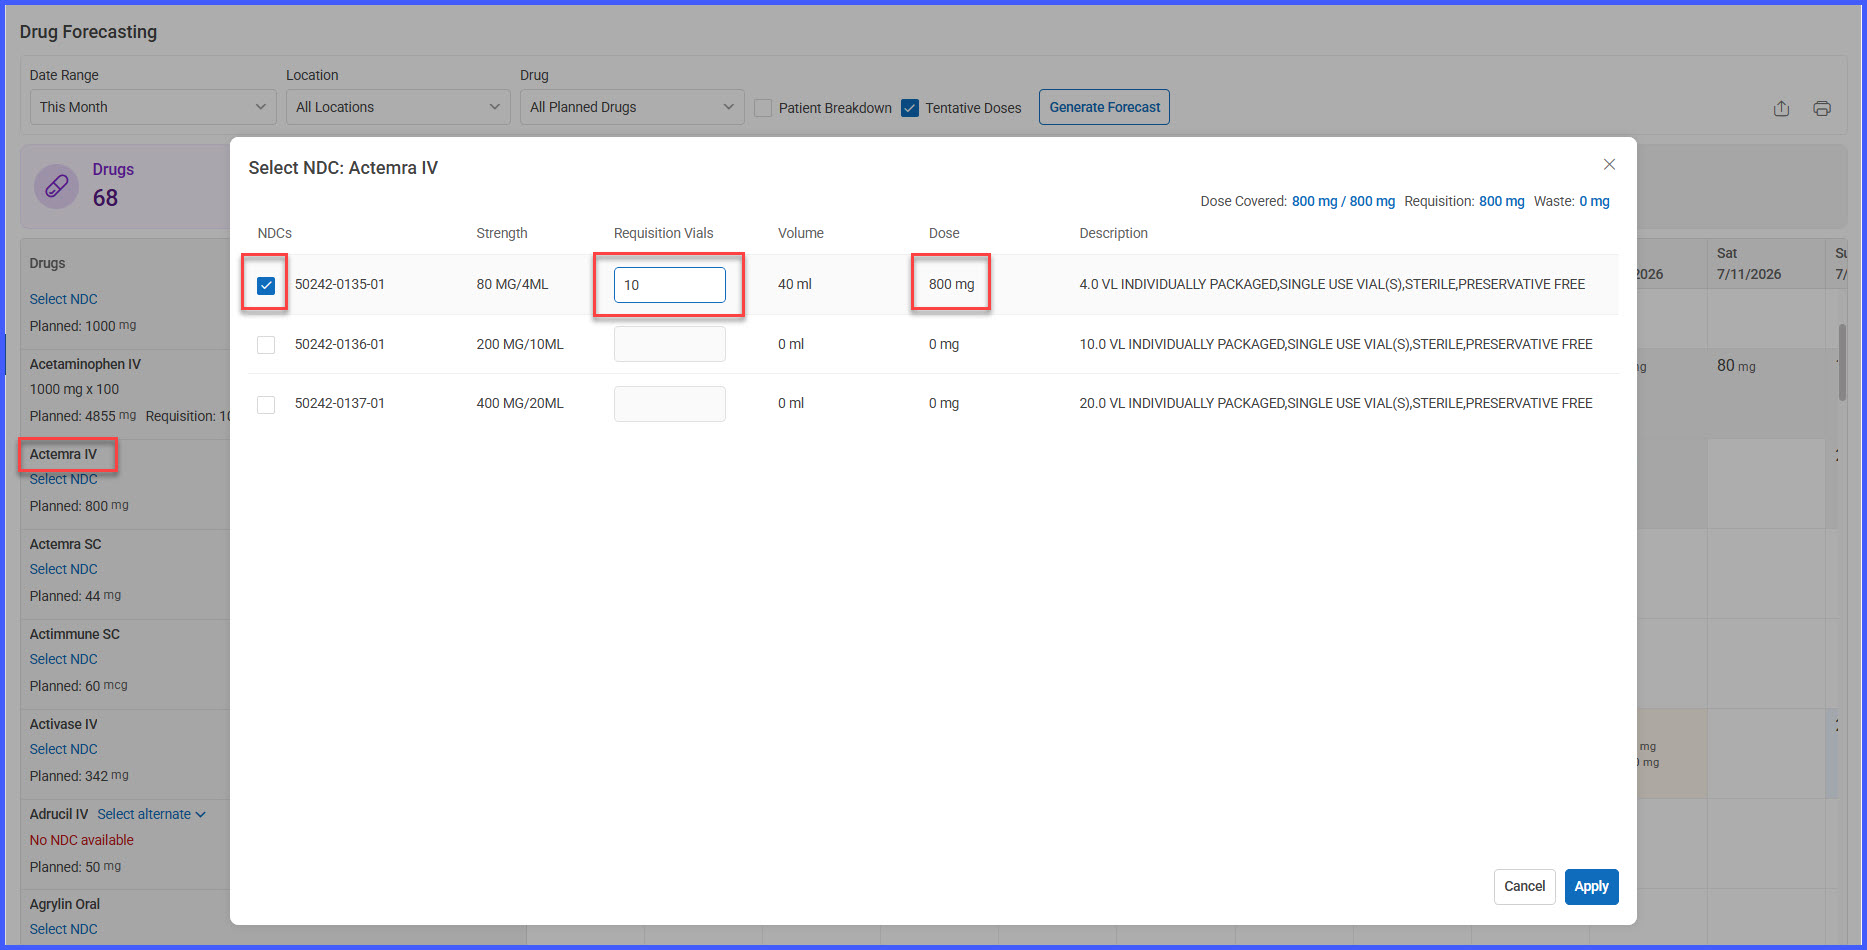Click the Drugs pill icon

pyautogui.click(x=57, y=186)
